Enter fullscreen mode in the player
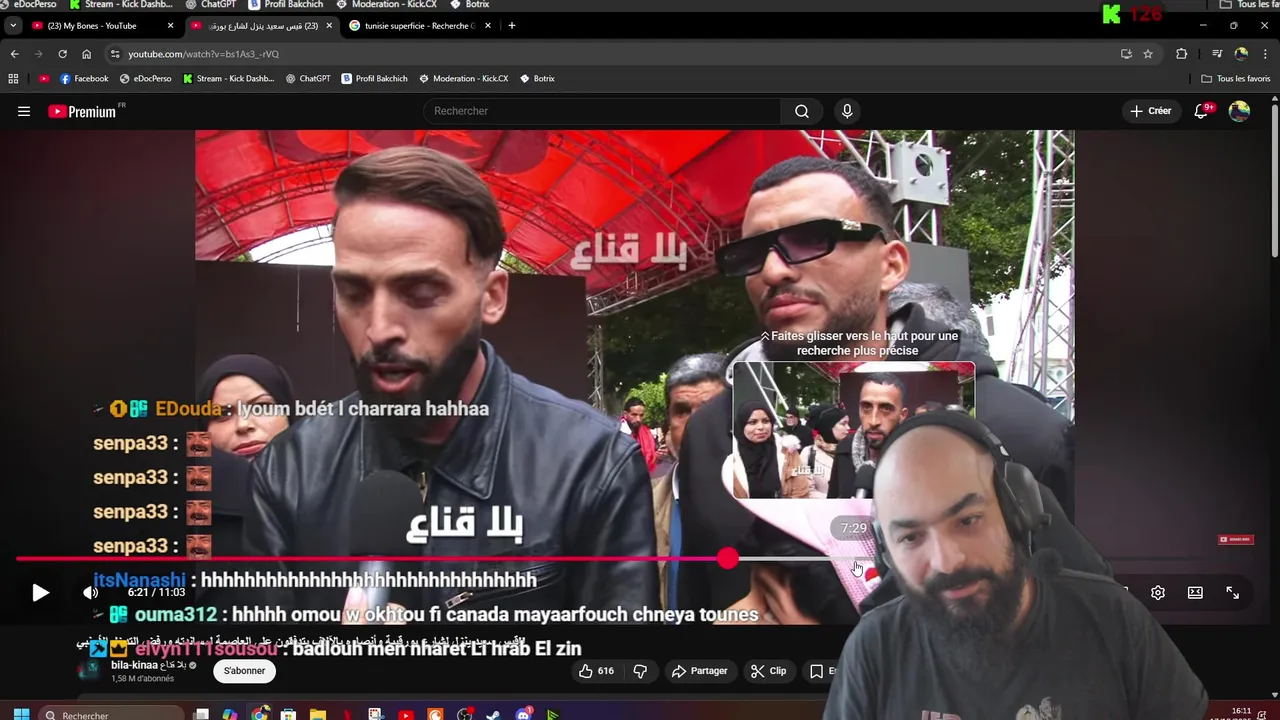 pos(1232,592)
